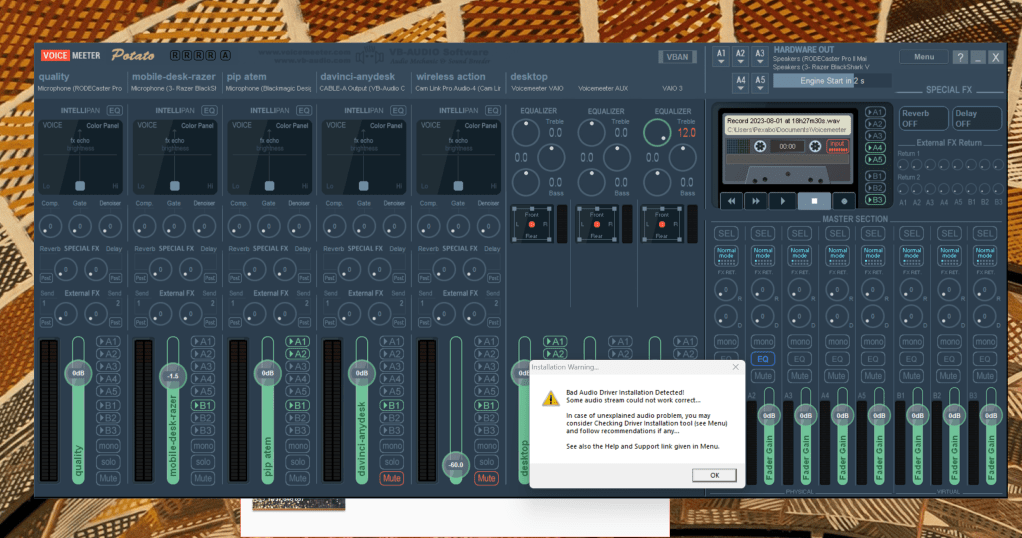Click the Bass knob on desktop equalizer

pos(525,183)
